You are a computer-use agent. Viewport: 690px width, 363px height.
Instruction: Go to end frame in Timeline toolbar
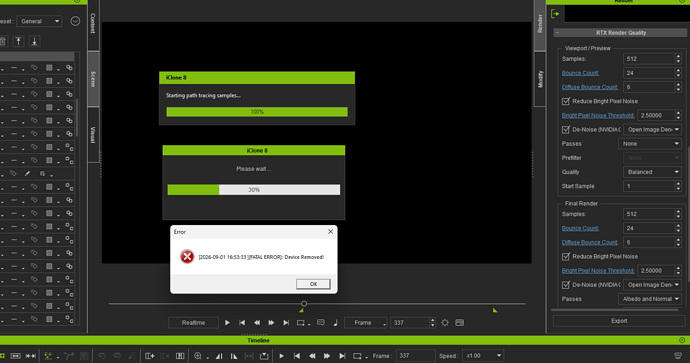coord(342,356)
